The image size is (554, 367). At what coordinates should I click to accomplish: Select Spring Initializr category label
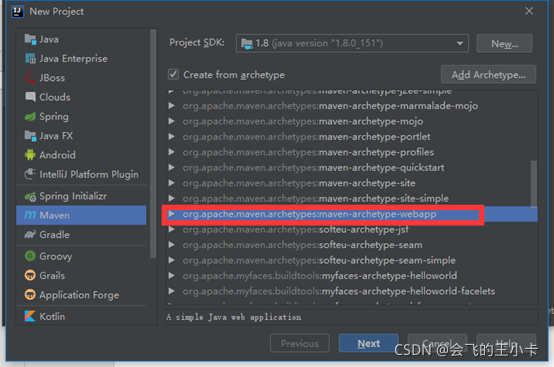pos(73,196)
